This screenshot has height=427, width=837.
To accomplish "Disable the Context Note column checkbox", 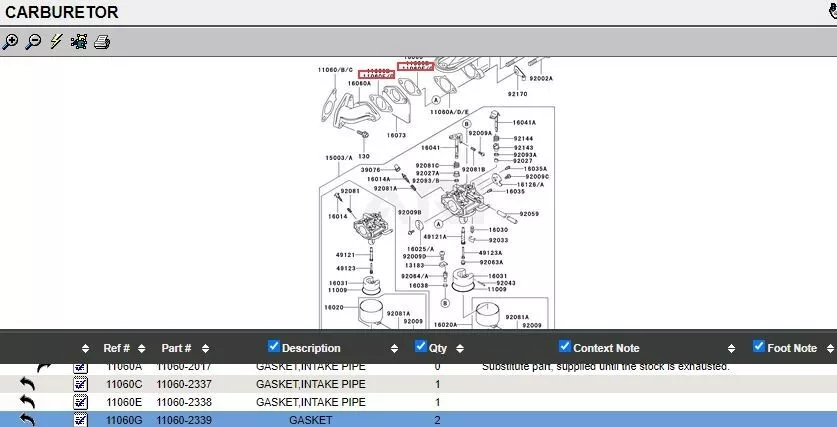I will (565, 347).
